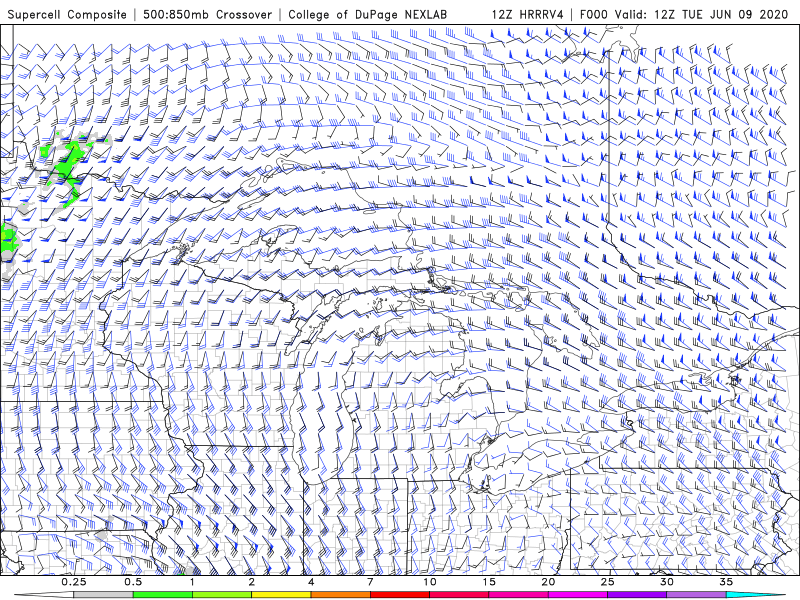Select the bright green 0.5–1 color bar segment
Screen dimensions: 800x600
tap(162, 595)
